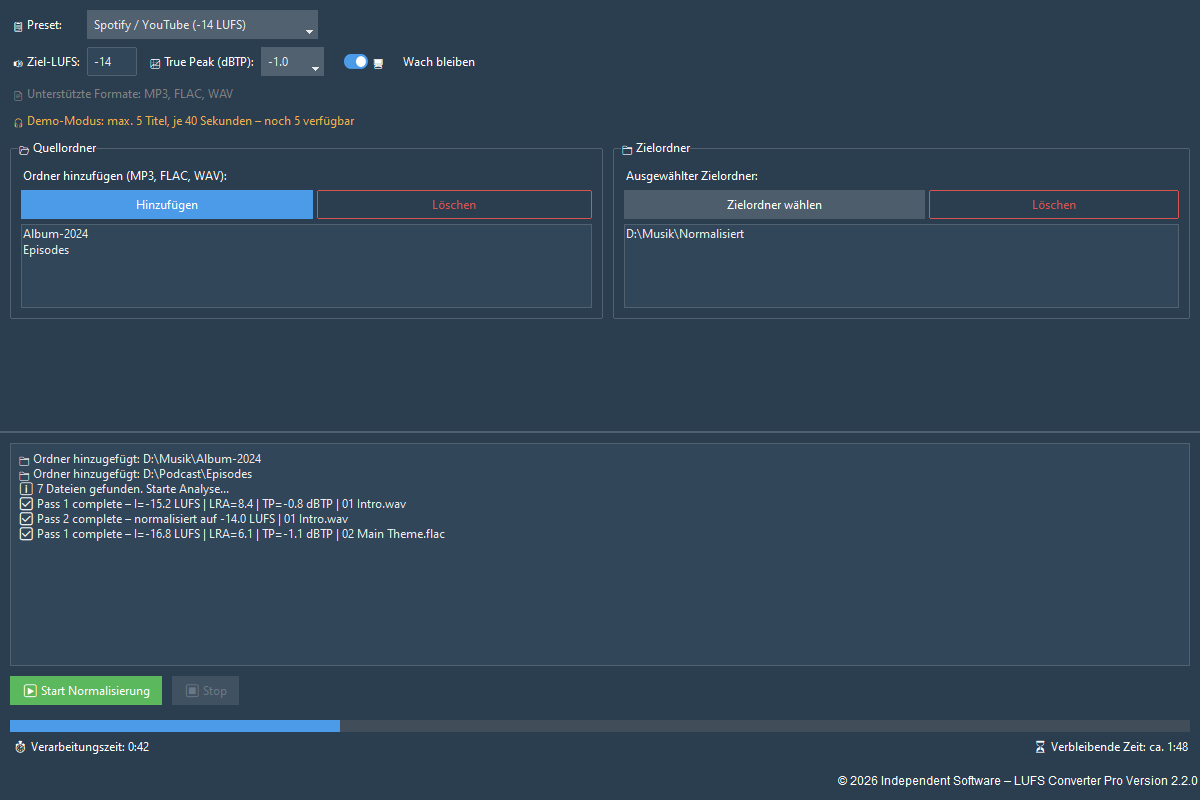Toggle the Wach bleiben switch

point(355,62)
